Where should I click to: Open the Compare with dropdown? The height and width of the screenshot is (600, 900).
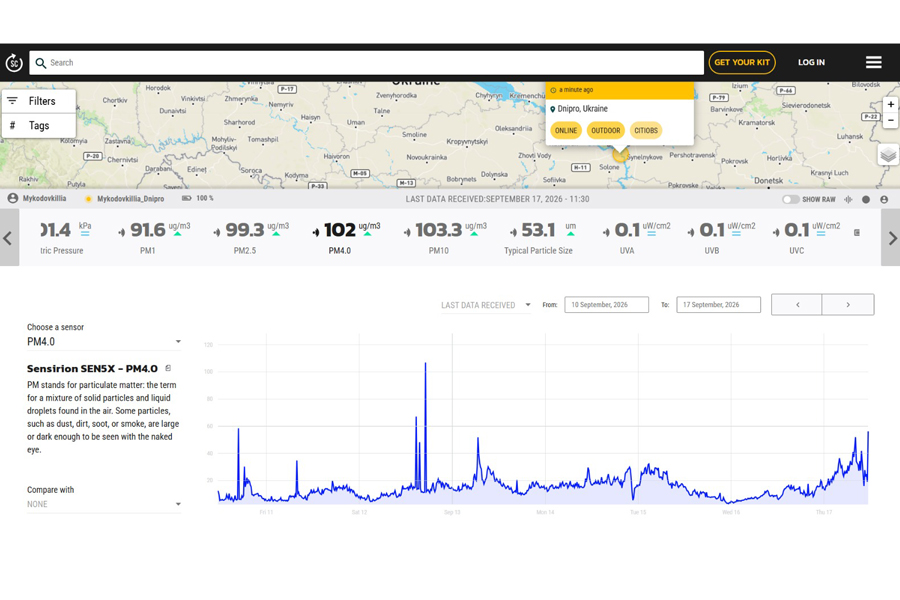tap(103, 504)
